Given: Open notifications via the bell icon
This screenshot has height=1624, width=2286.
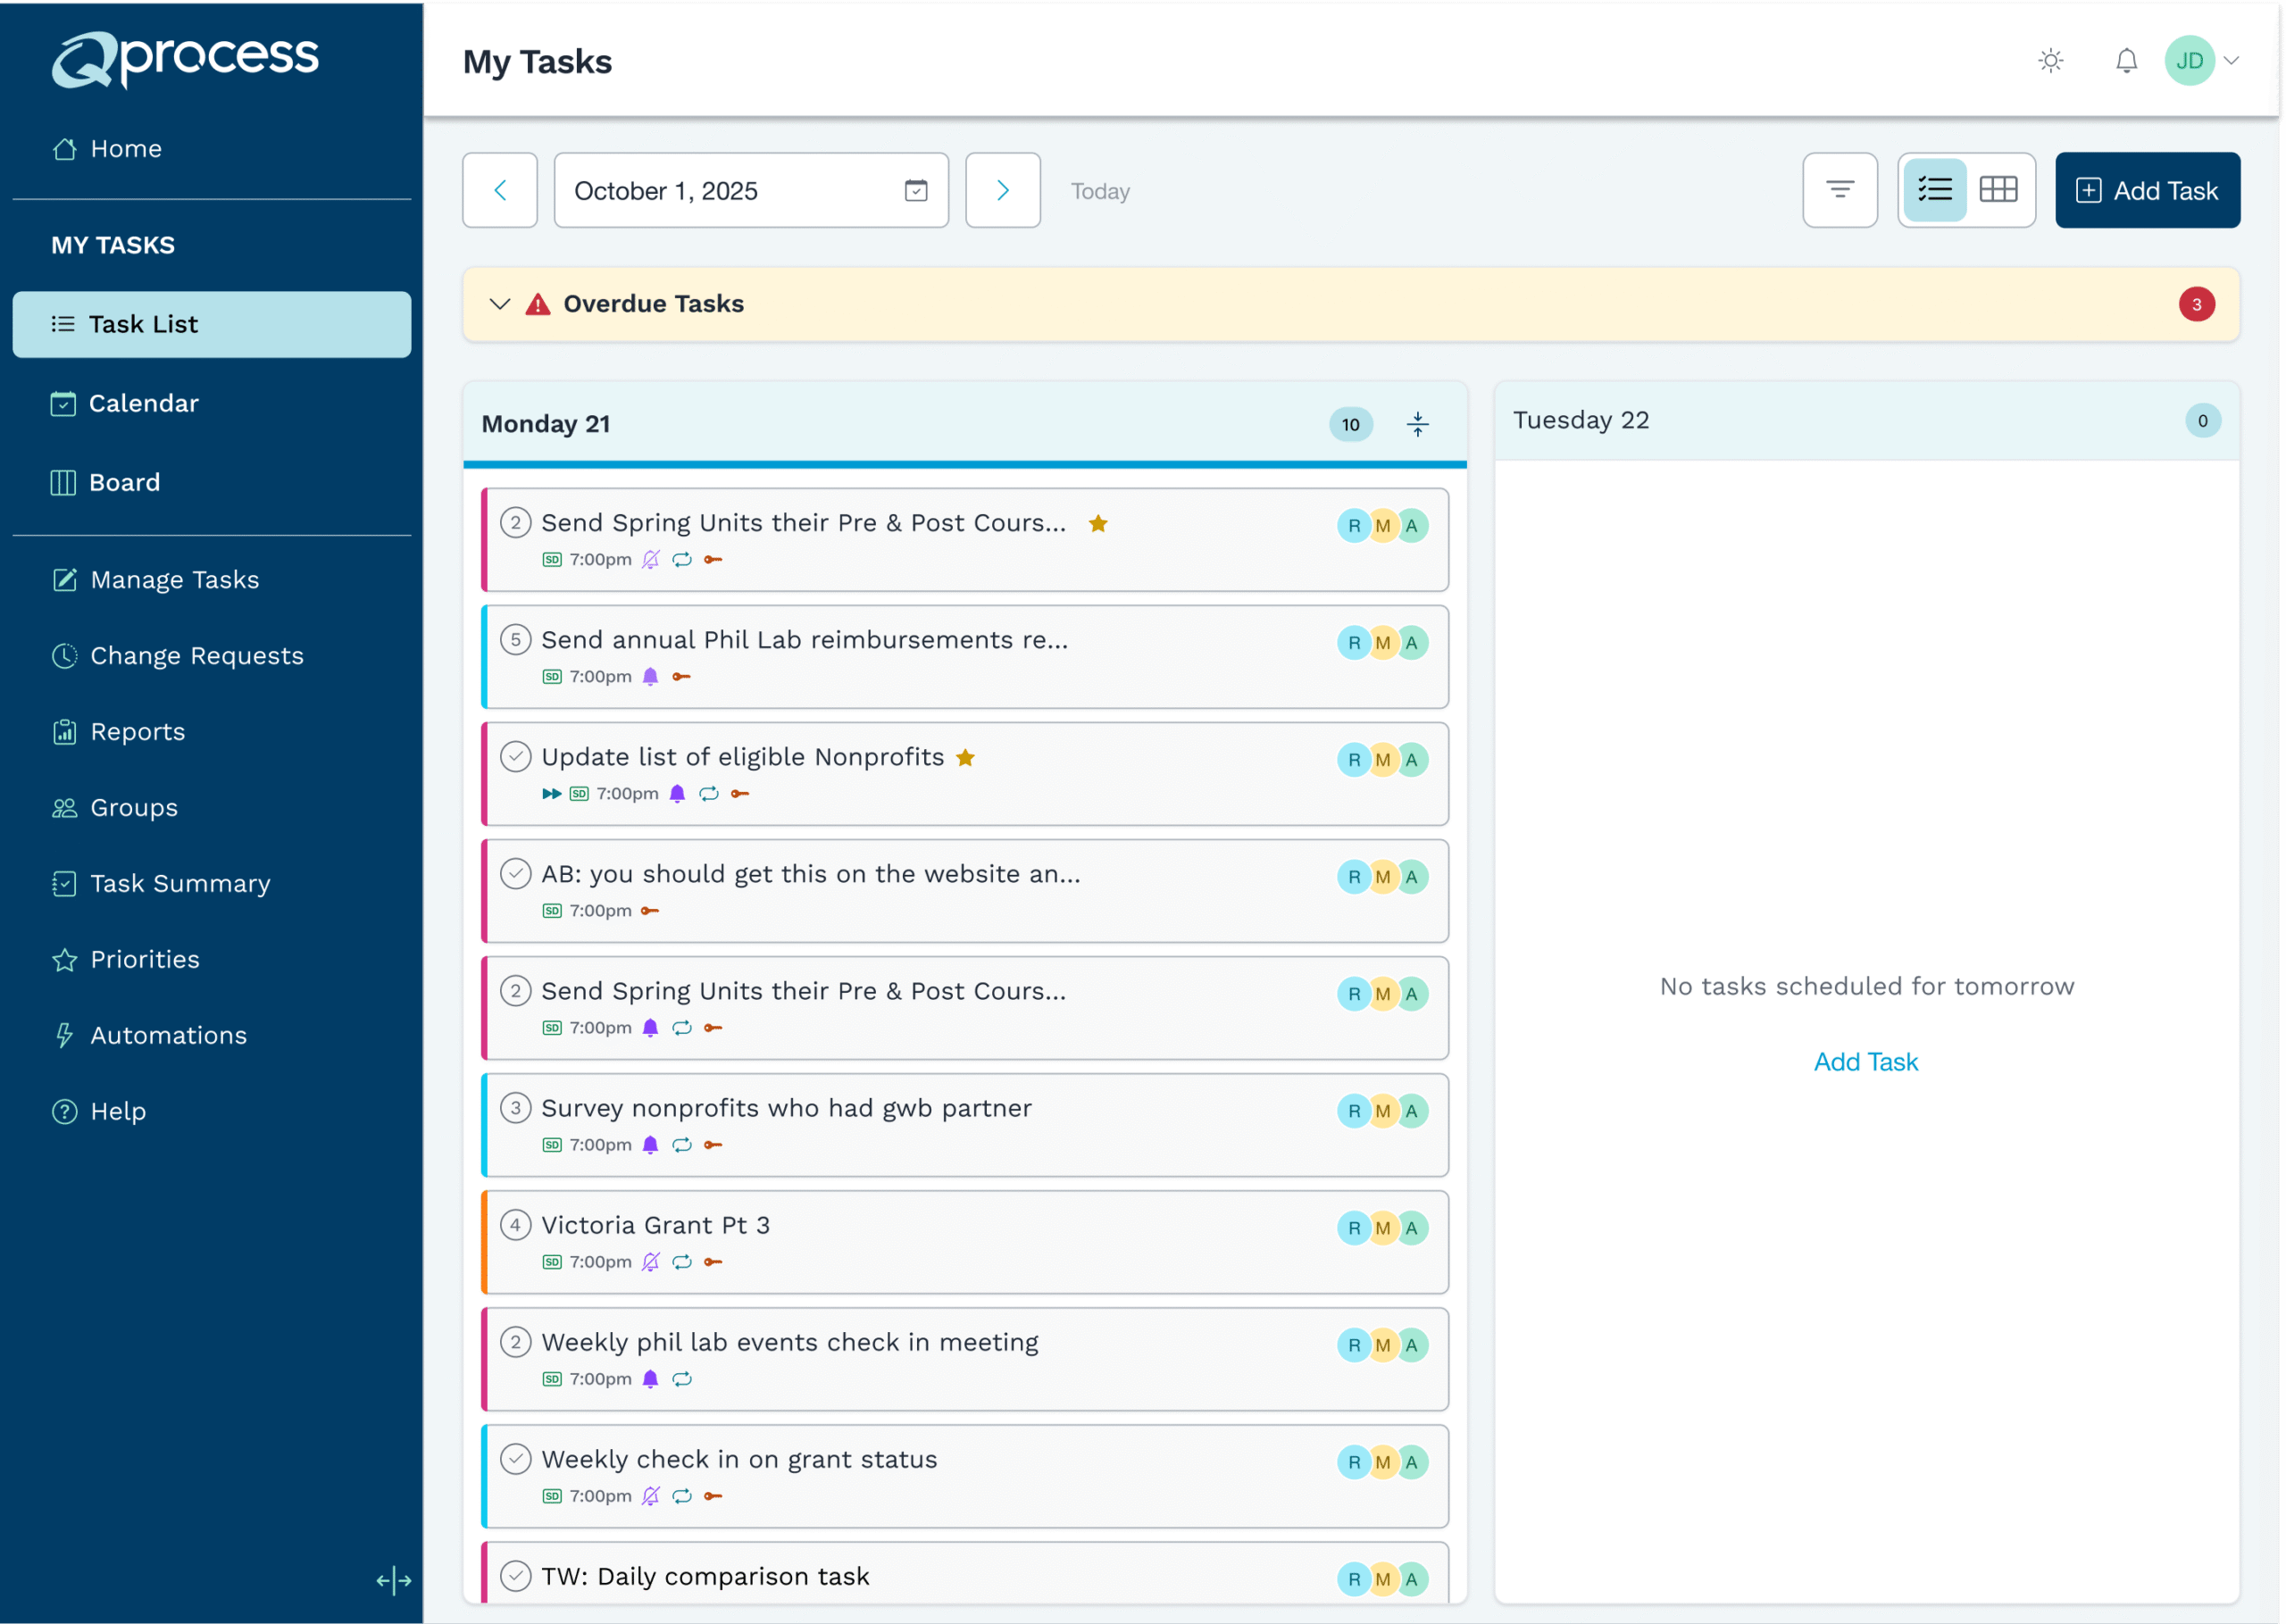Looking at the screenshot, I should tap(2126, 60).
